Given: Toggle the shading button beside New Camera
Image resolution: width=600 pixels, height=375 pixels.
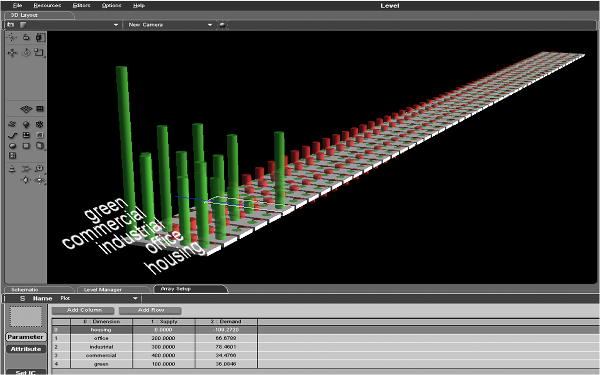Looking at the screenshot, I should coord(222,25).
